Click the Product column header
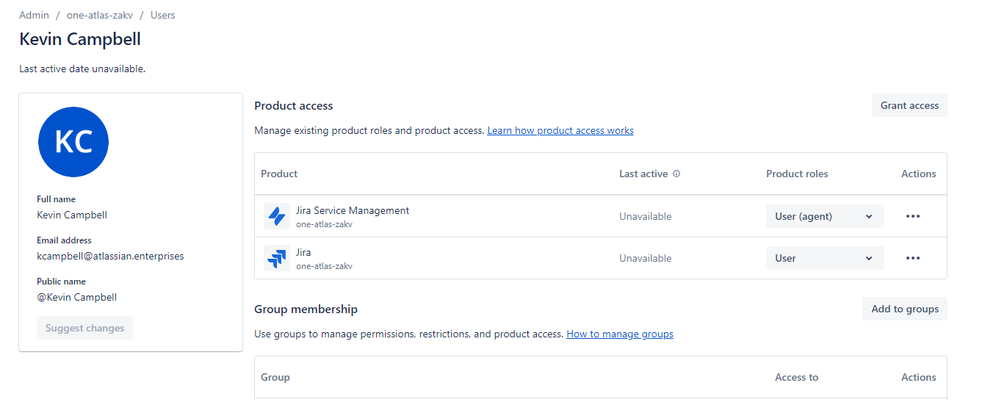Screen dimensions: 999x400 coord(279,174)
